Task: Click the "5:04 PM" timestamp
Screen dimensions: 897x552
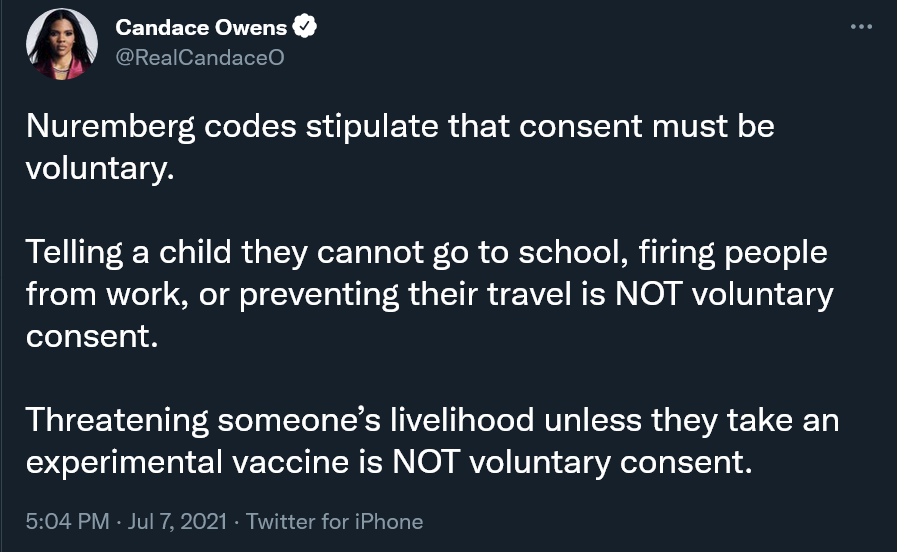Action: coord(60,521)
